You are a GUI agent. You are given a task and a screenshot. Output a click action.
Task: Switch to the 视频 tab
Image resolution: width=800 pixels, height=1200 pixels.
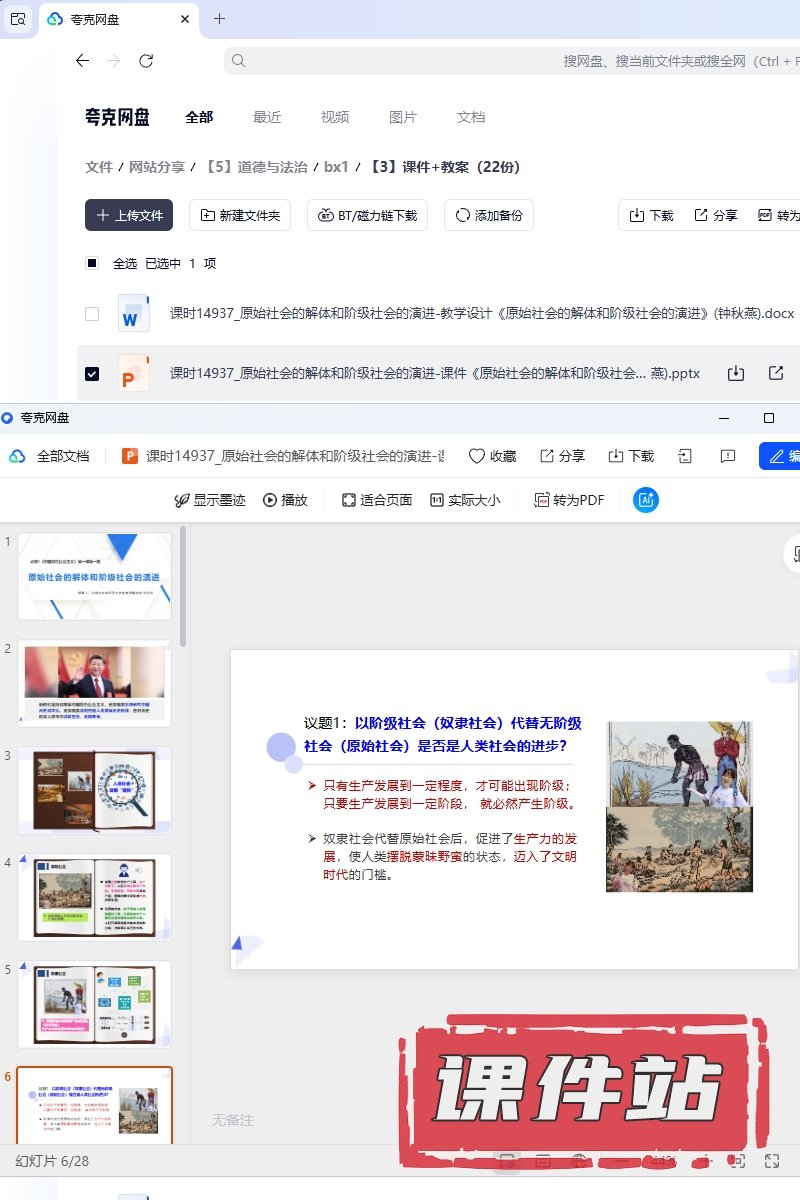coord(335,117)
